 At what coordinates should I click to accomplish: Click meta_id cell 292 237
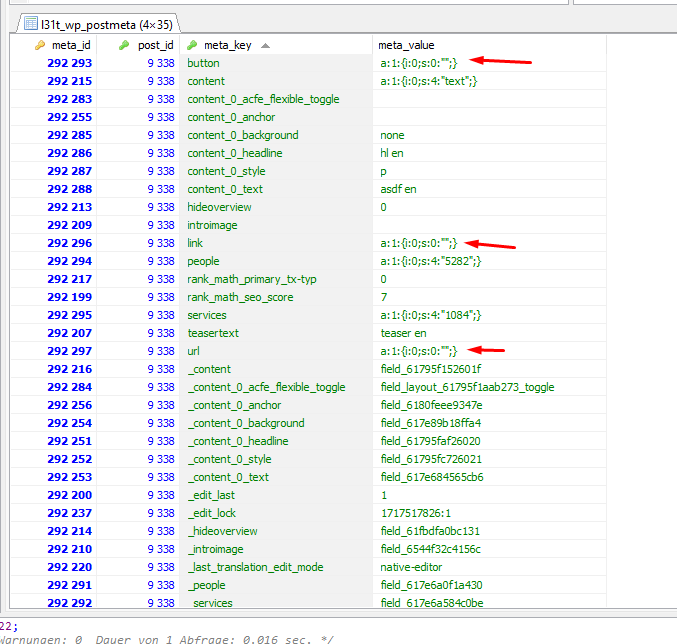(54, 513)
